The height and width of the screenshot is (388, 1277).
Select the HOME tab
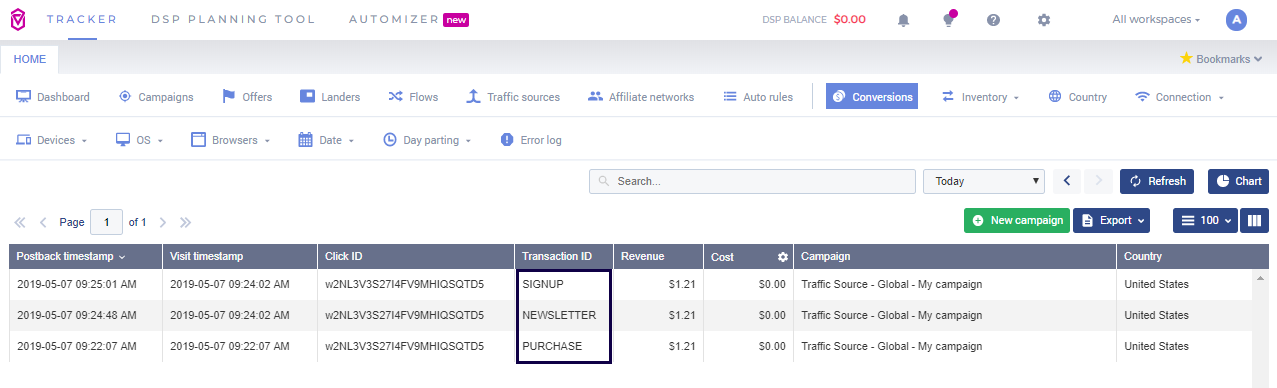click(x=30, y=59)
